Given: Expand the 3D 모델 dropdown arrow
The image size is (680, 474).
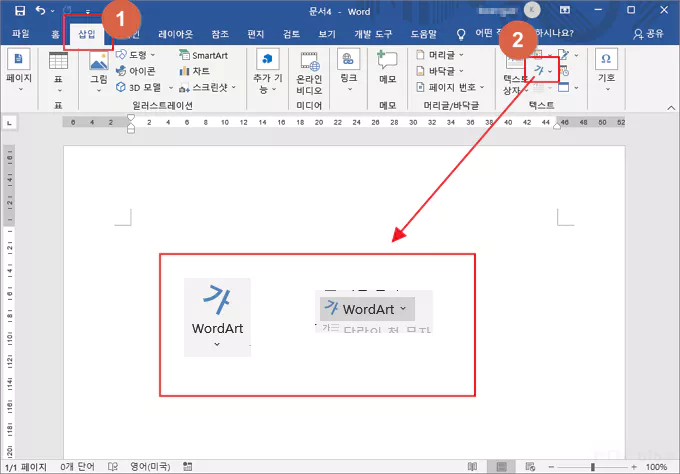Looking at the screenshot, I should (x=170, y=88).
